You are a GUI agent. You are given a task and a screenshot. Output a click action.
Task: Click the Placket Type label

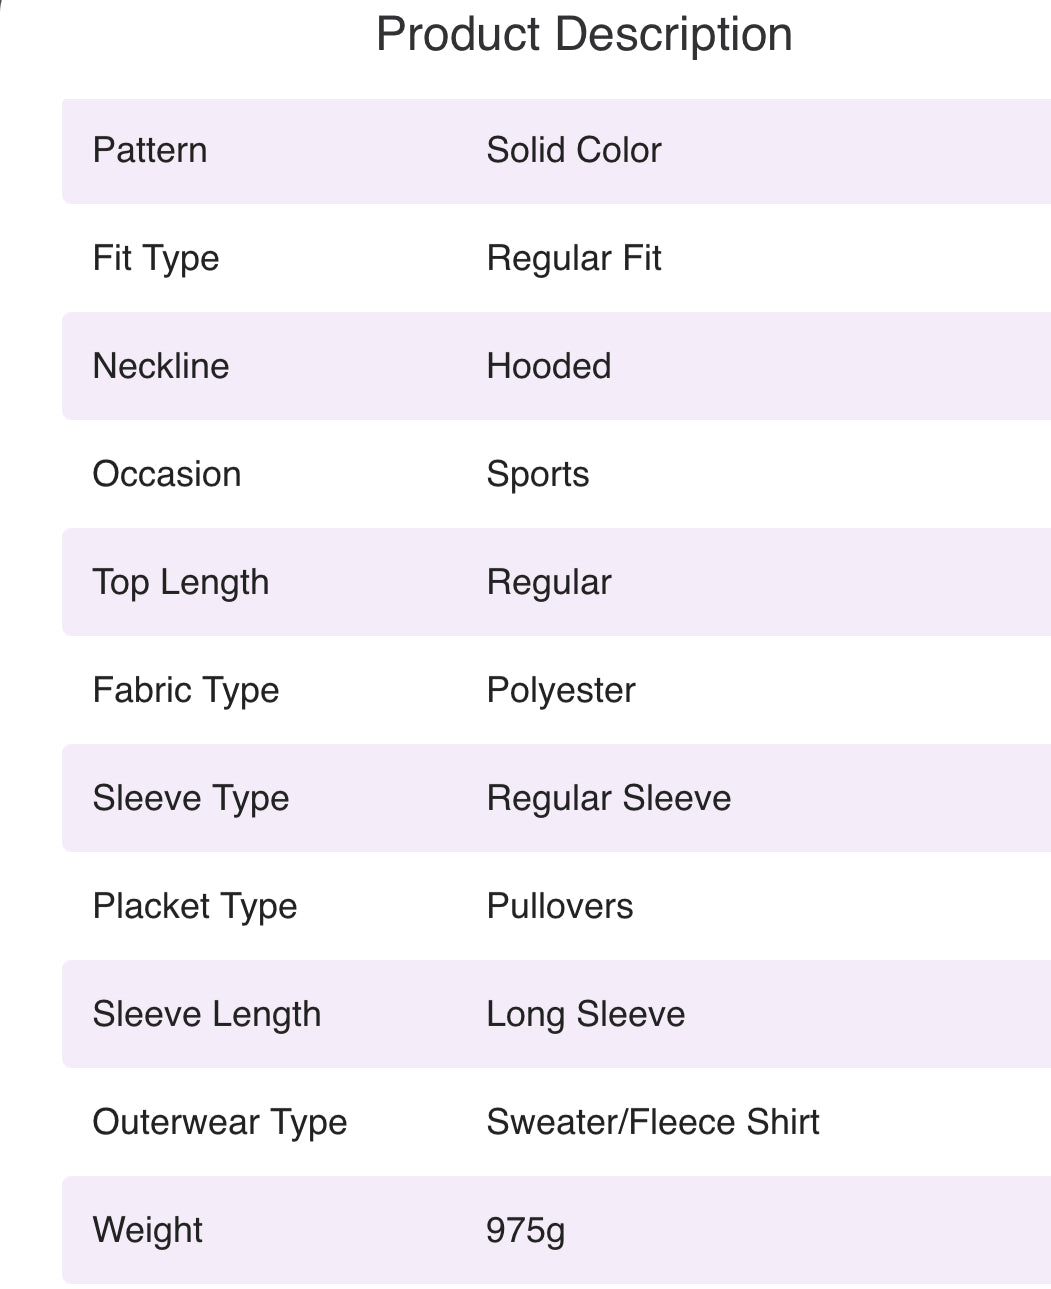194,907
